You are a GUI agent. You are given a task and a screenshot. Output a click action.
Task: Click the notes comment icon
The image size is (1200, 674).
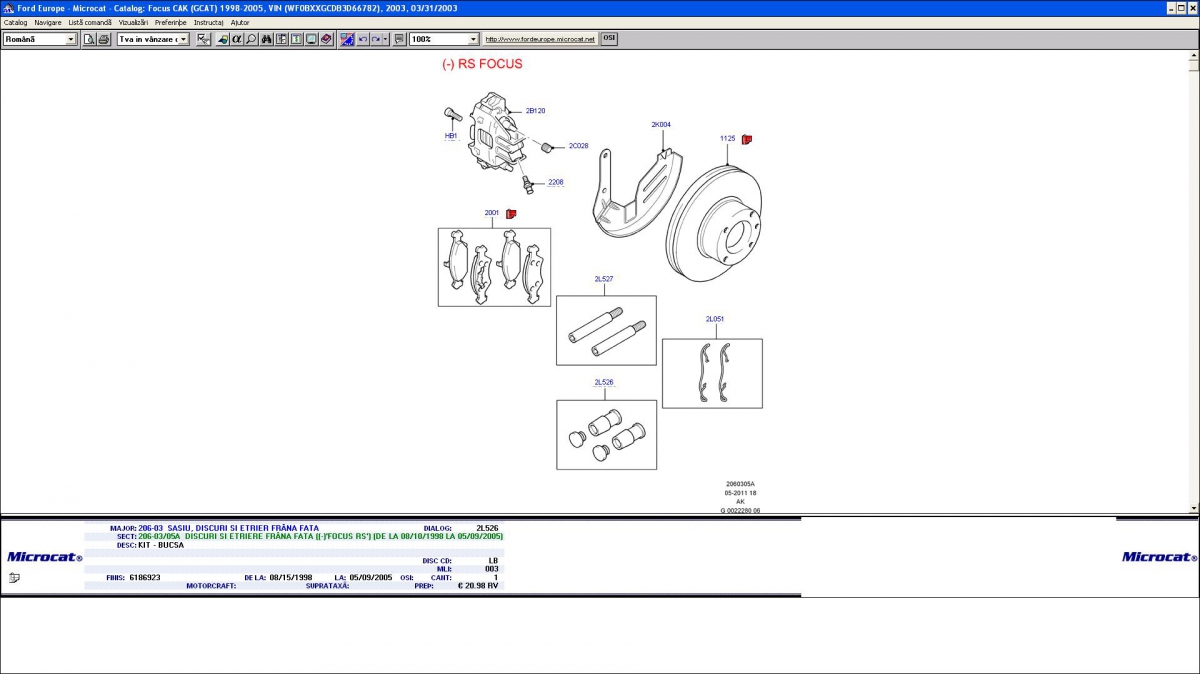tap(400, 39)
